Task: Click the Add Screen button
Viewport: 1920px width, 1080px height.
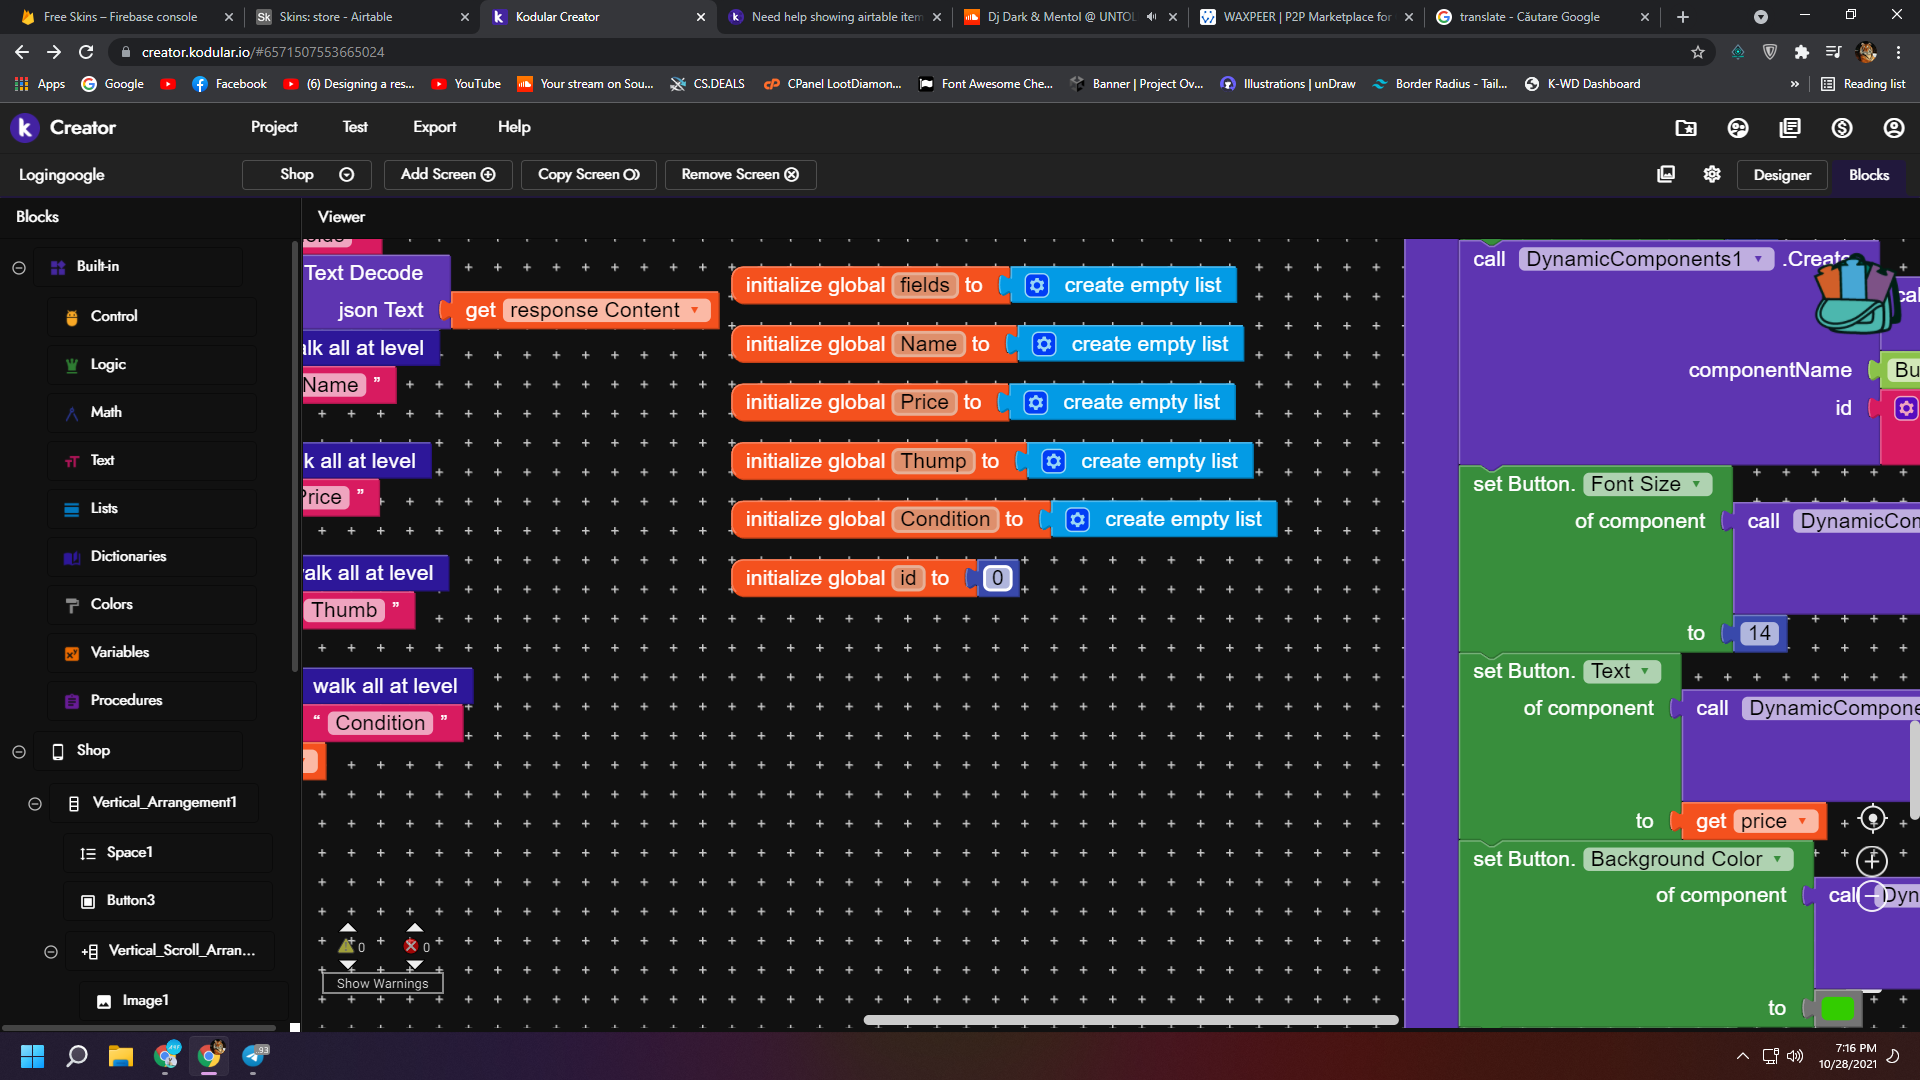Action: point(447,174)
